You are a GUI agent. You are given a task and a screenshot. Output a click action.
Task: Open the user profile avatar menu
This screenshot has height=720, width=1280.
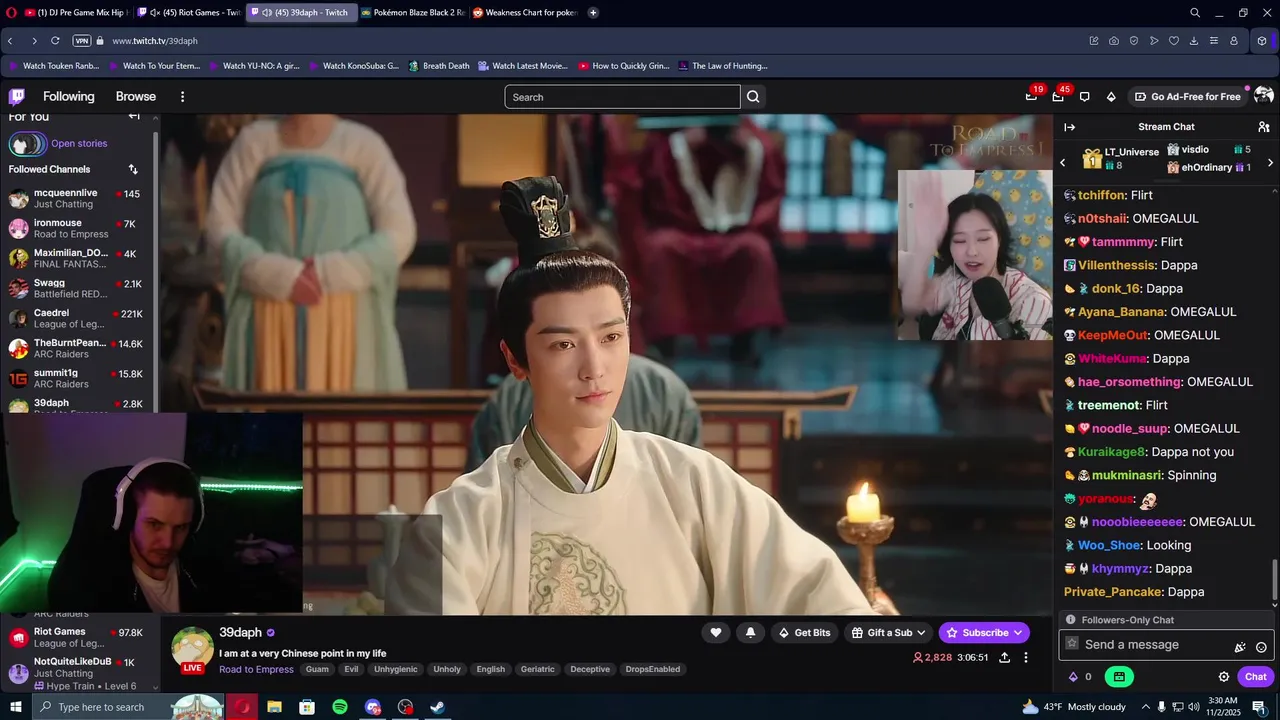(x=1263, y=96)
